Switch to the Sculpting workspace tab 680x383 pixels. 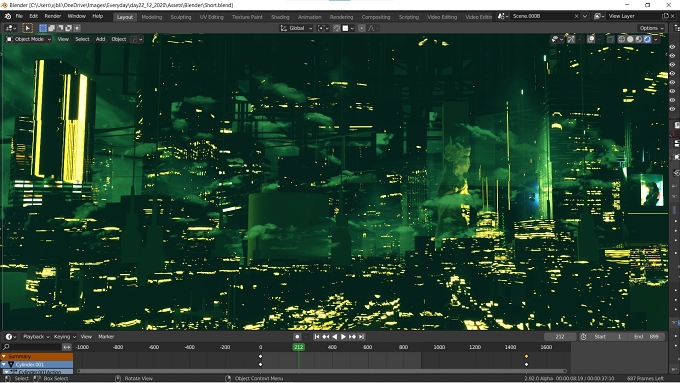click(180, 17)
